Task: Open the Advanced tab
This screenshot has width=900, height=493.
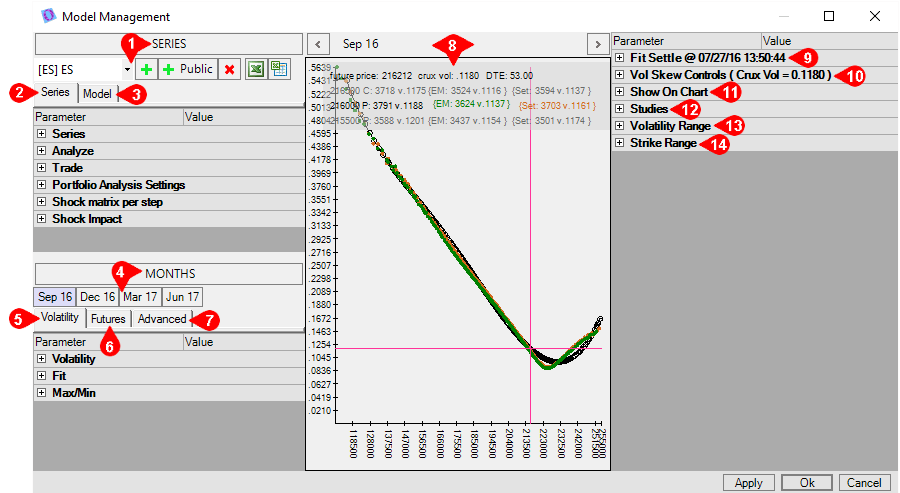Action: tap(161, 319)
